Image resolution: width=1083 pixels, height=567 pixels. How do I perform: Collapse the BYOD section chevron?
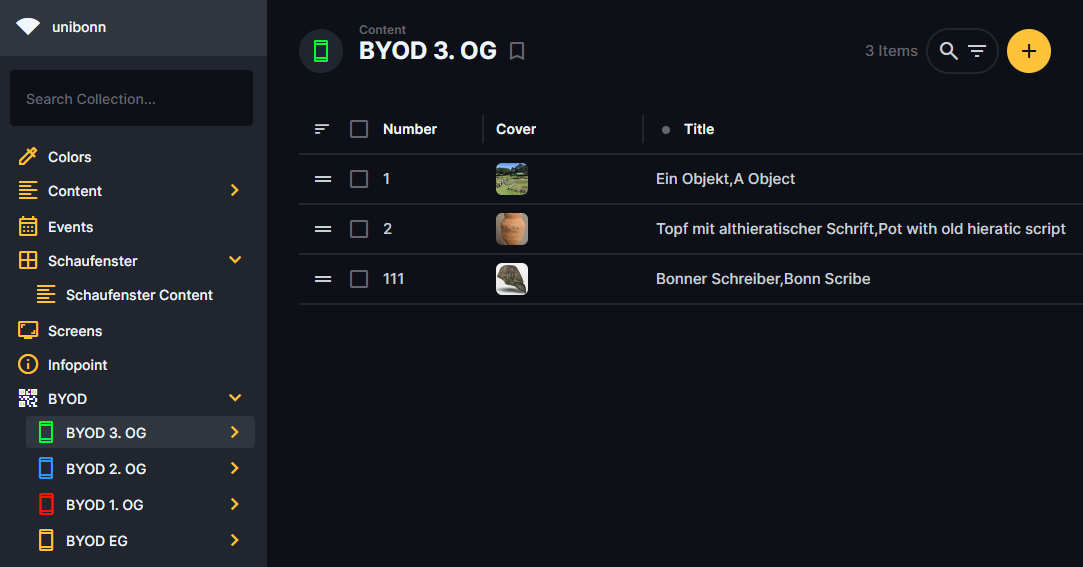[235, 398]
